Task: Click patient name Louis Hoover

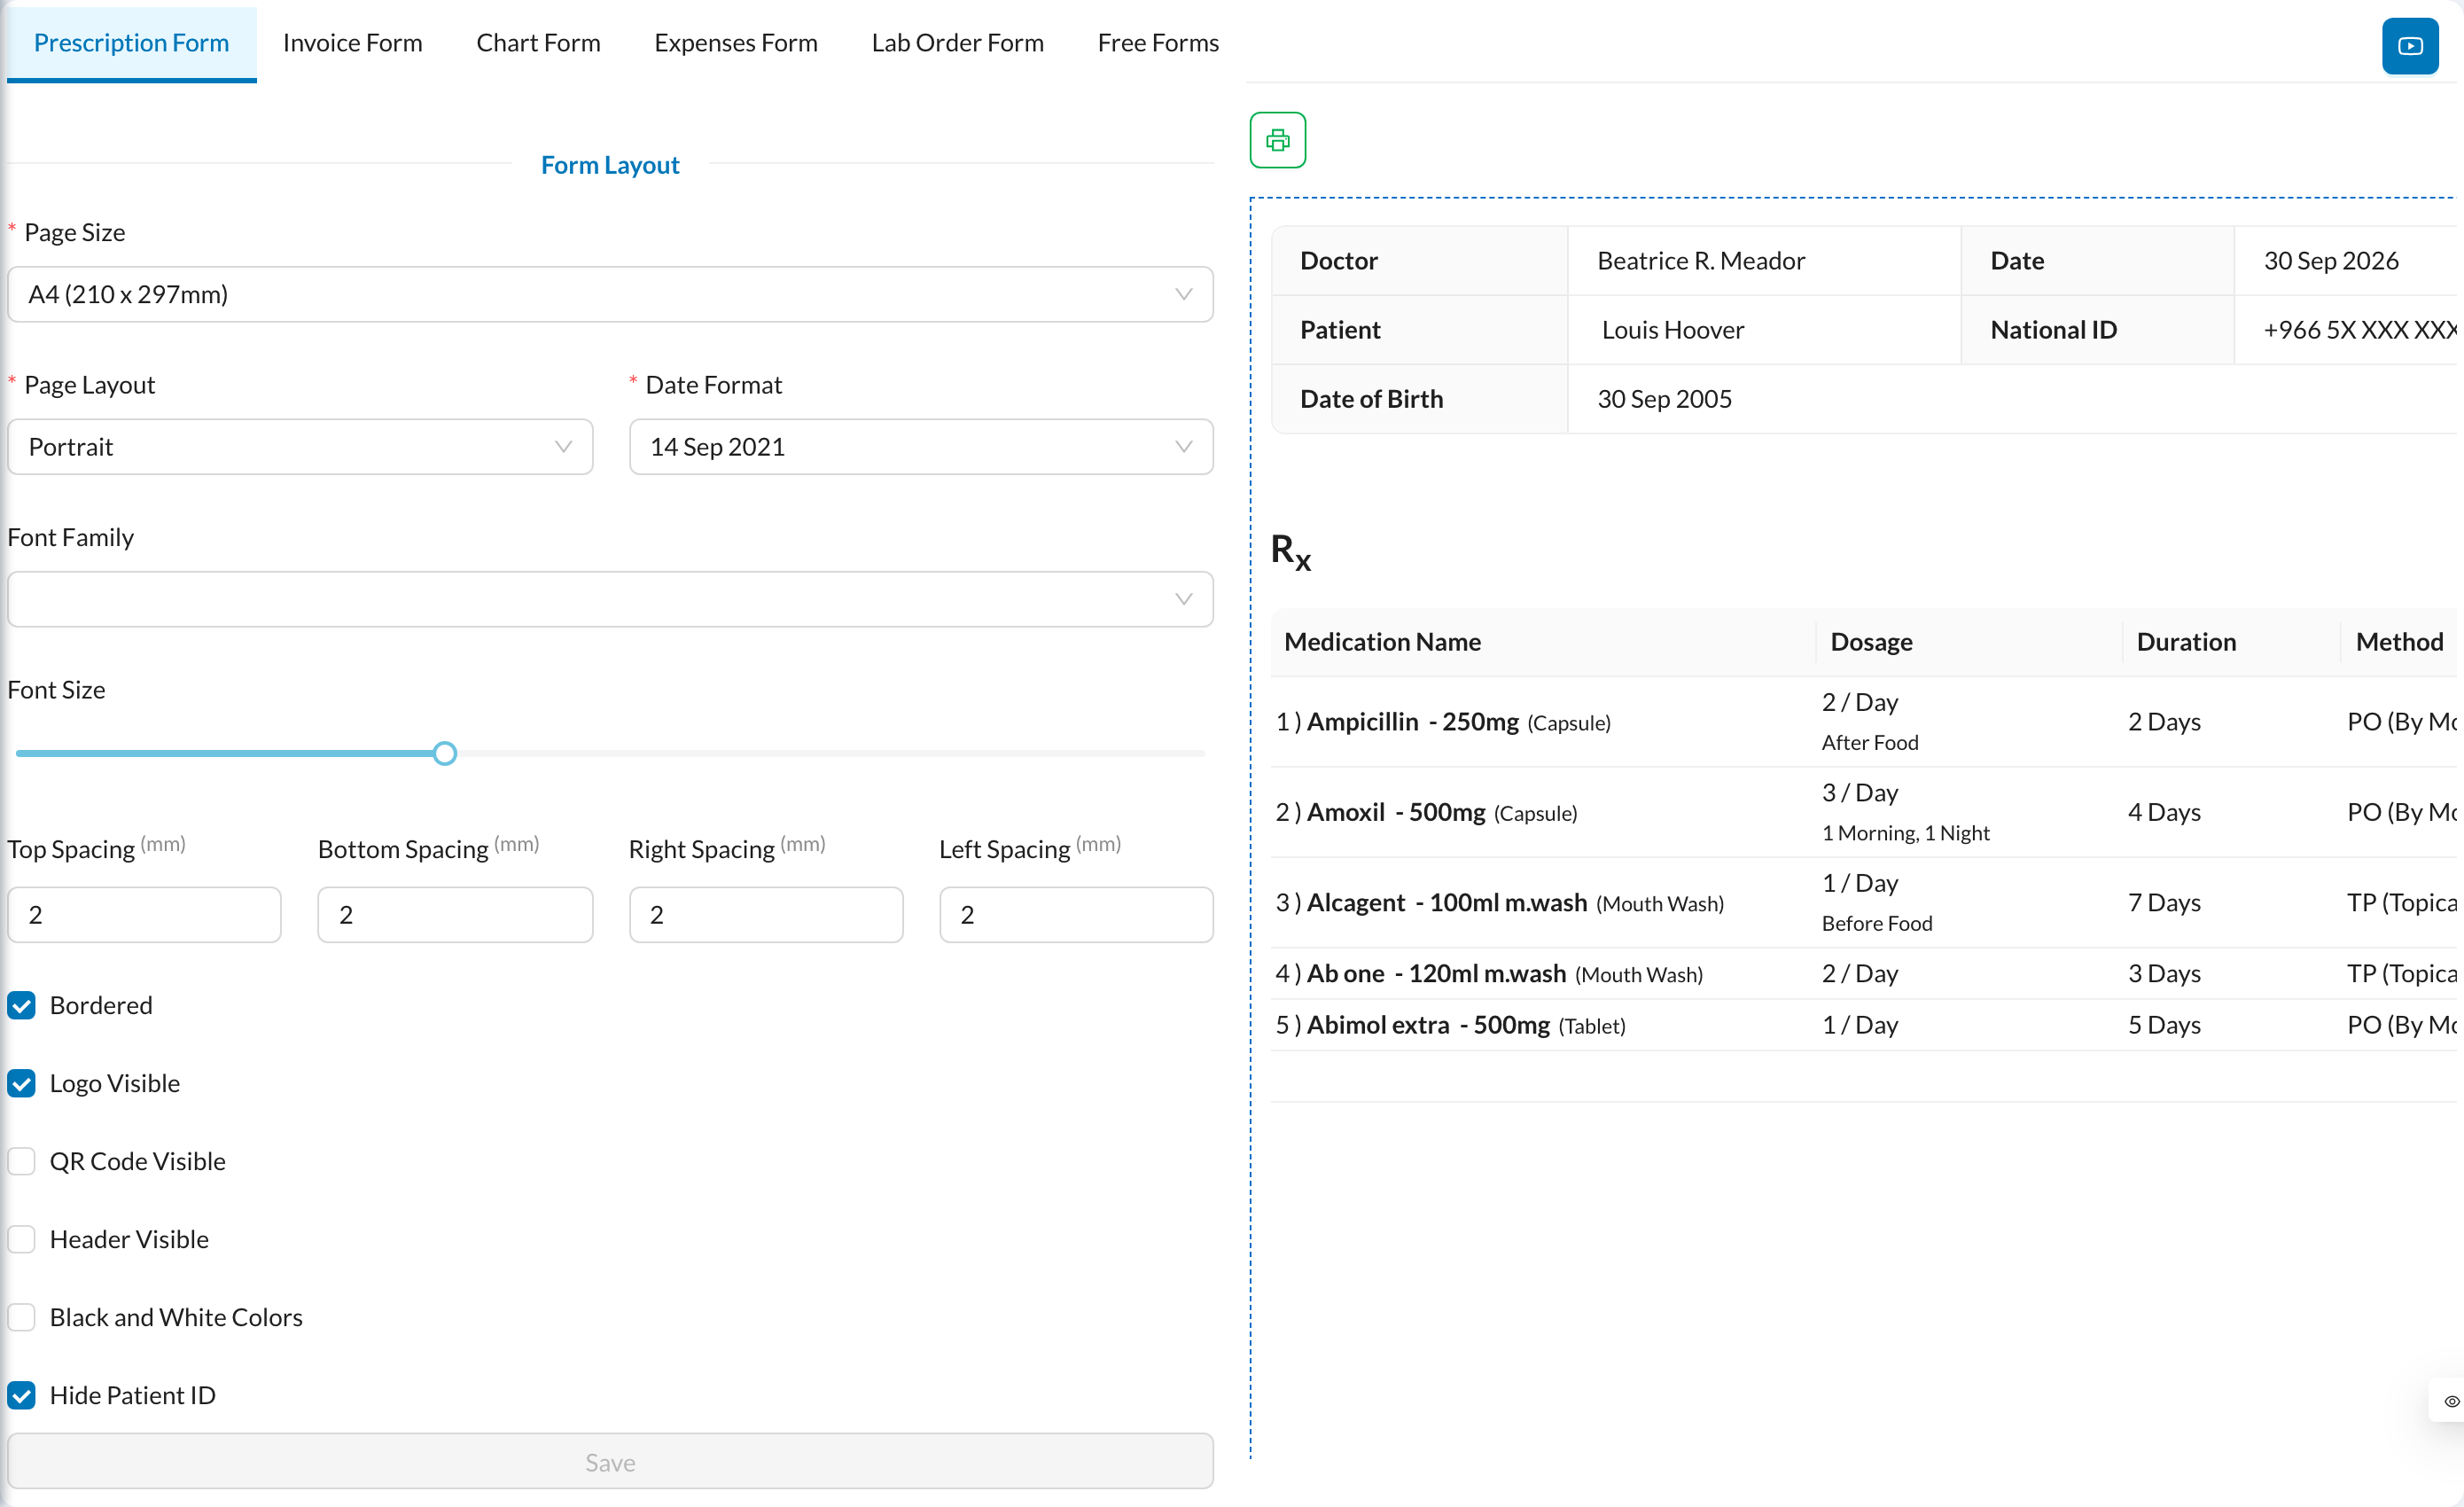Action: click(x=1672, y=330)
